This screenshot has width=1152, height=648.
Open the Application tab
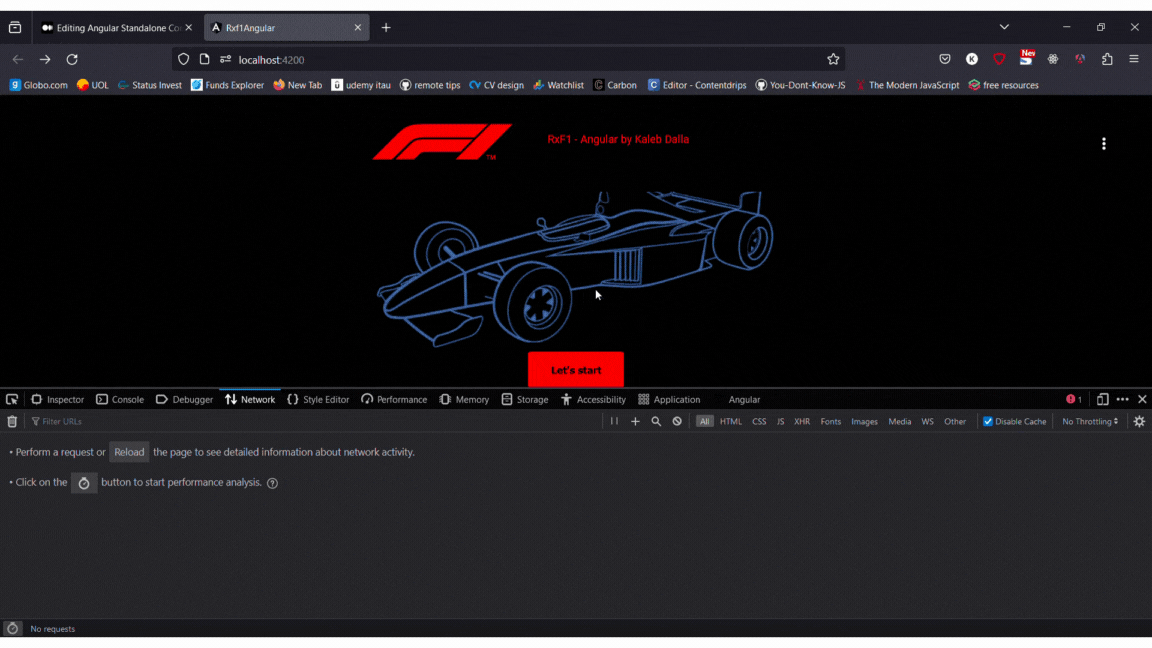pyautogui.click(x=669, y=400)
